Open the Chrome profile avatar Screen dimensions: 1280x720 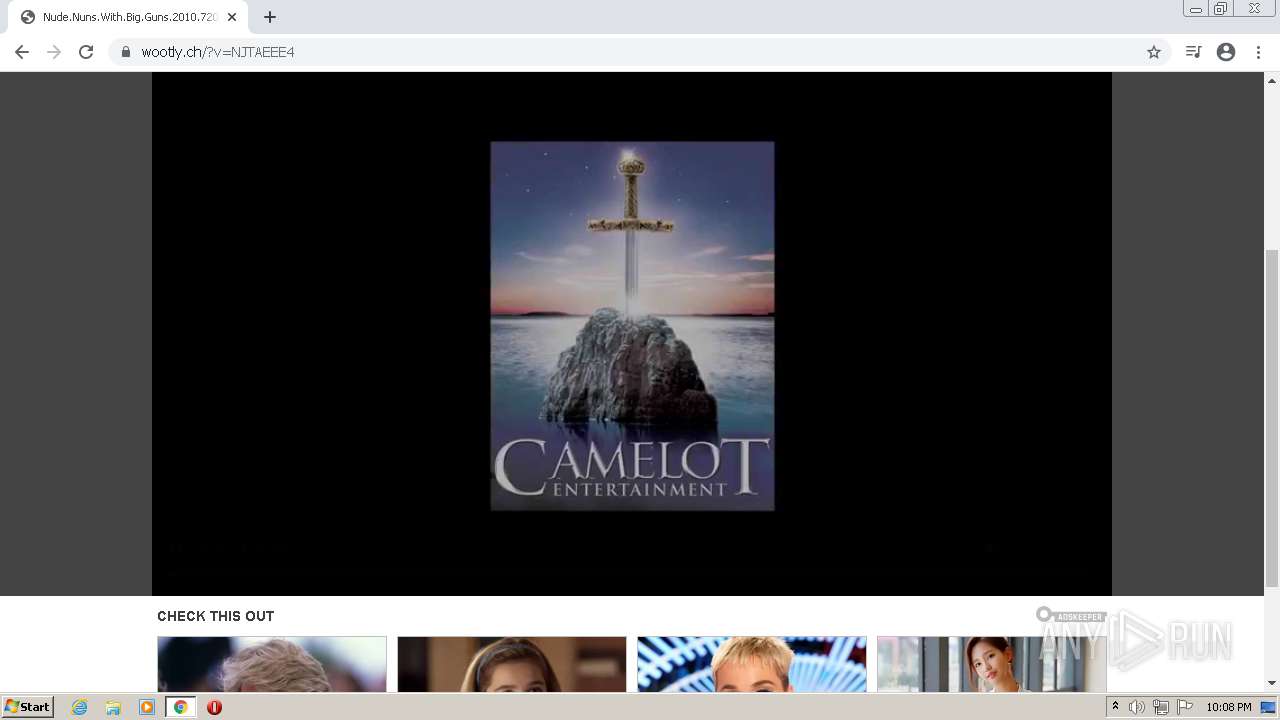(x=1226, y=52)
